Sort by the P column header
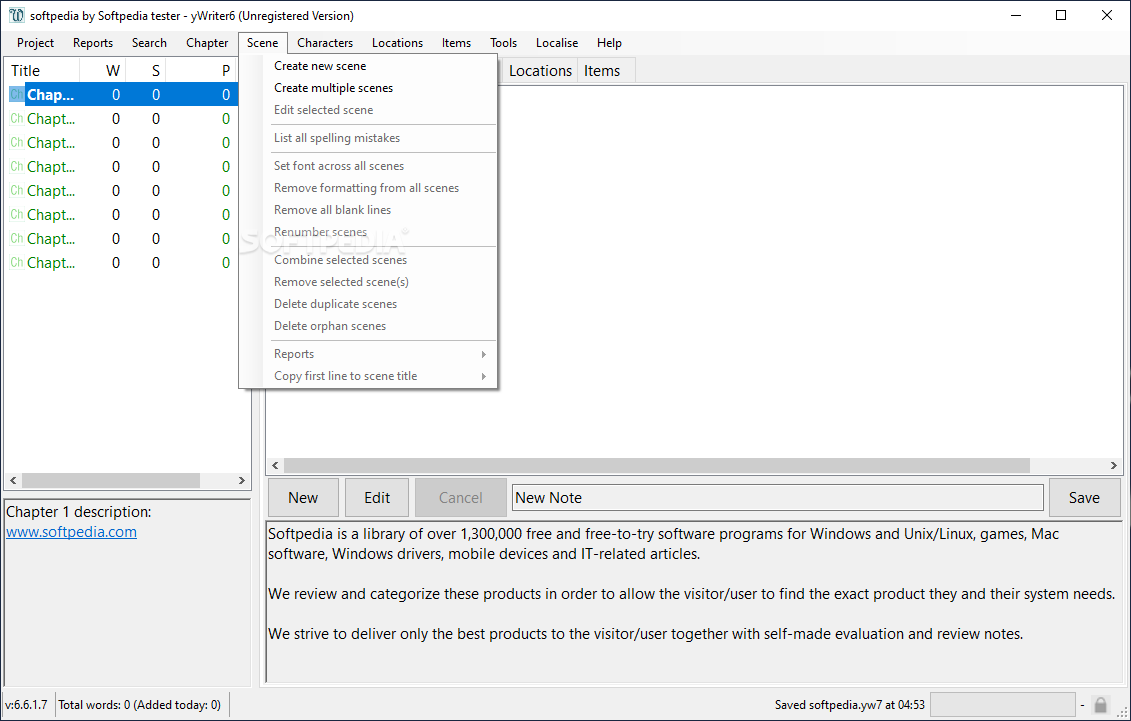This screenshot has height=721, width=1131. pyautogui.click(x=201, y=71)
